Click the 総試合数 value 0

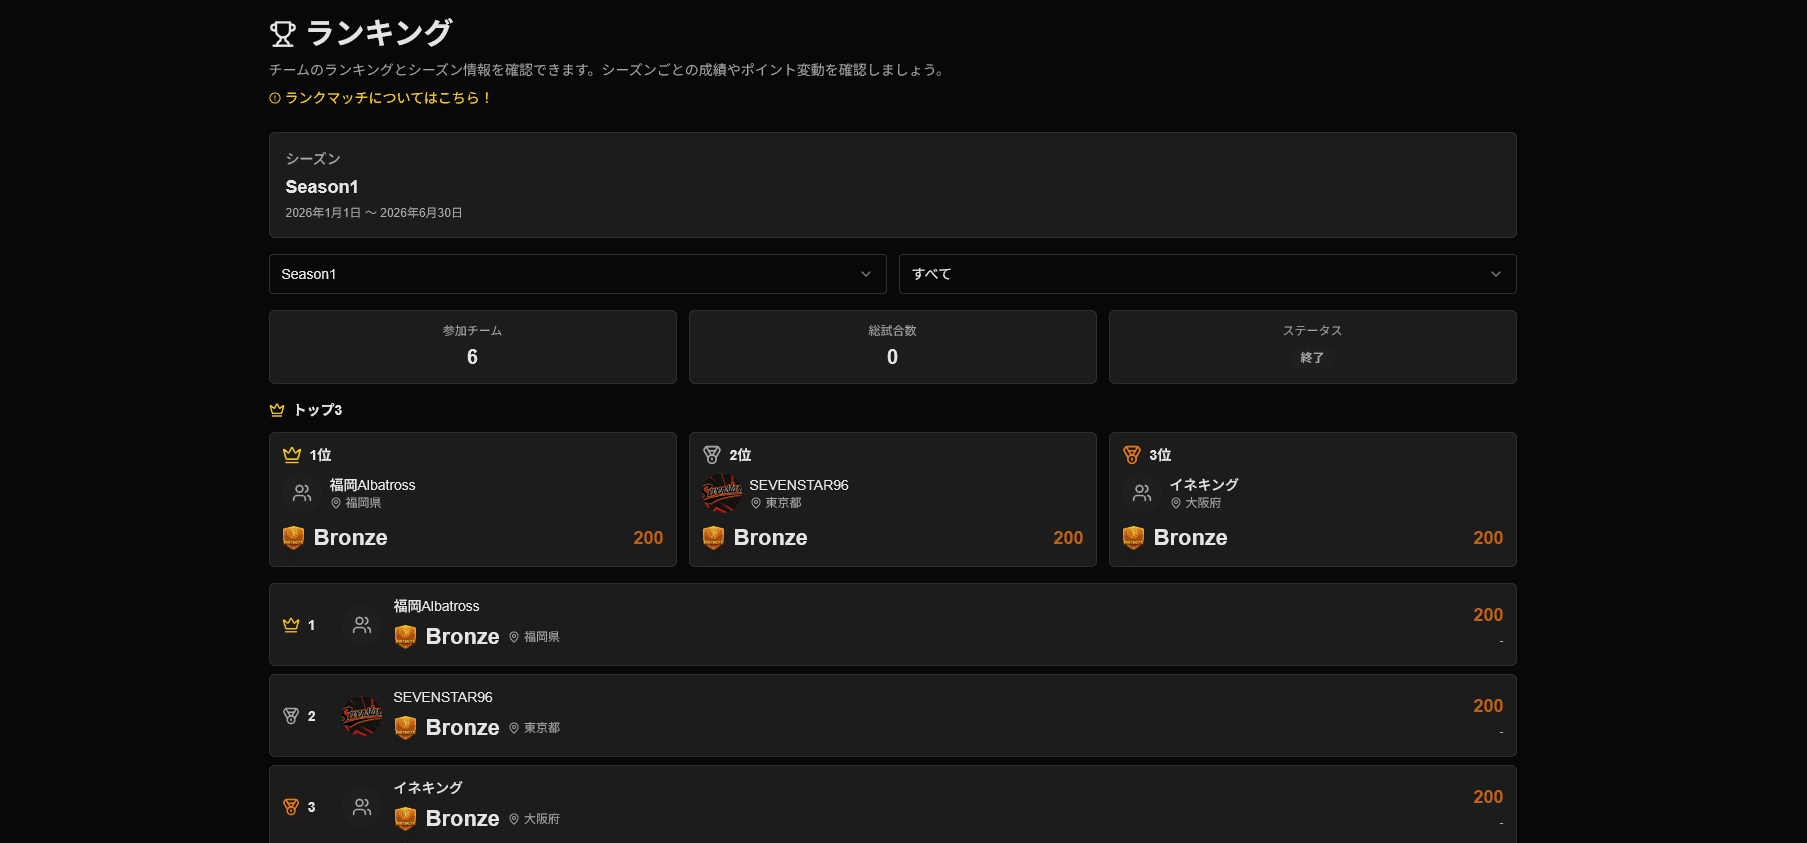click(x=892, y=357)
